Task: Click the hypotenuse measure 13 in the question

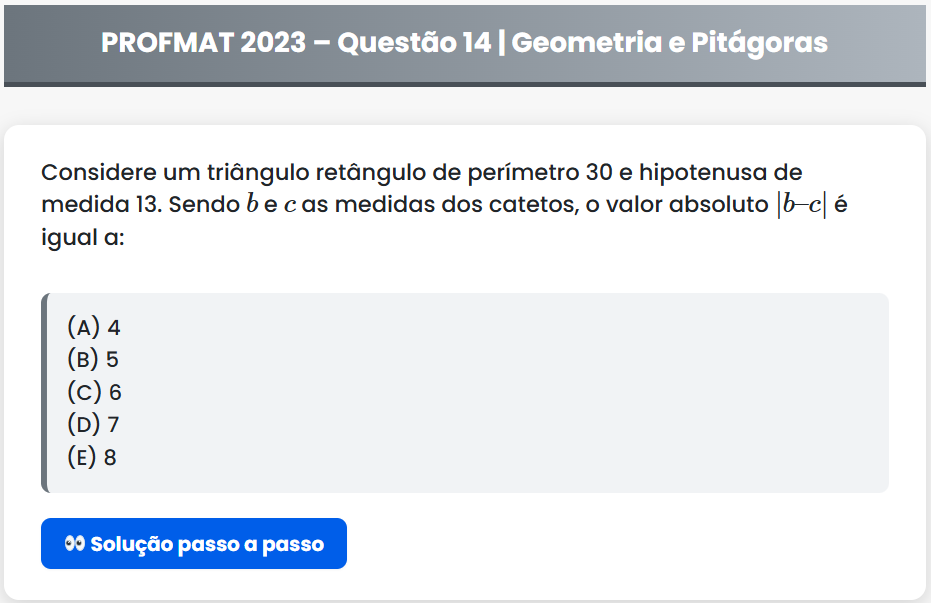Action: pos(146,205)
